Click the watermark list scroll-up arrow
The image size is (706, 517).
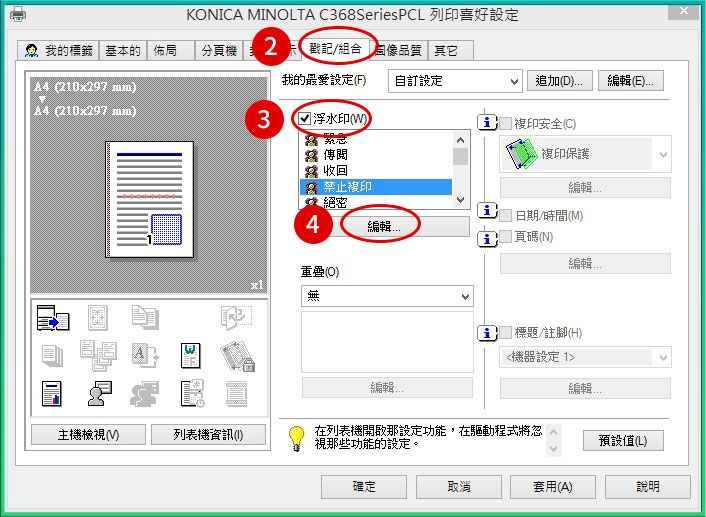tap(460, 140)
